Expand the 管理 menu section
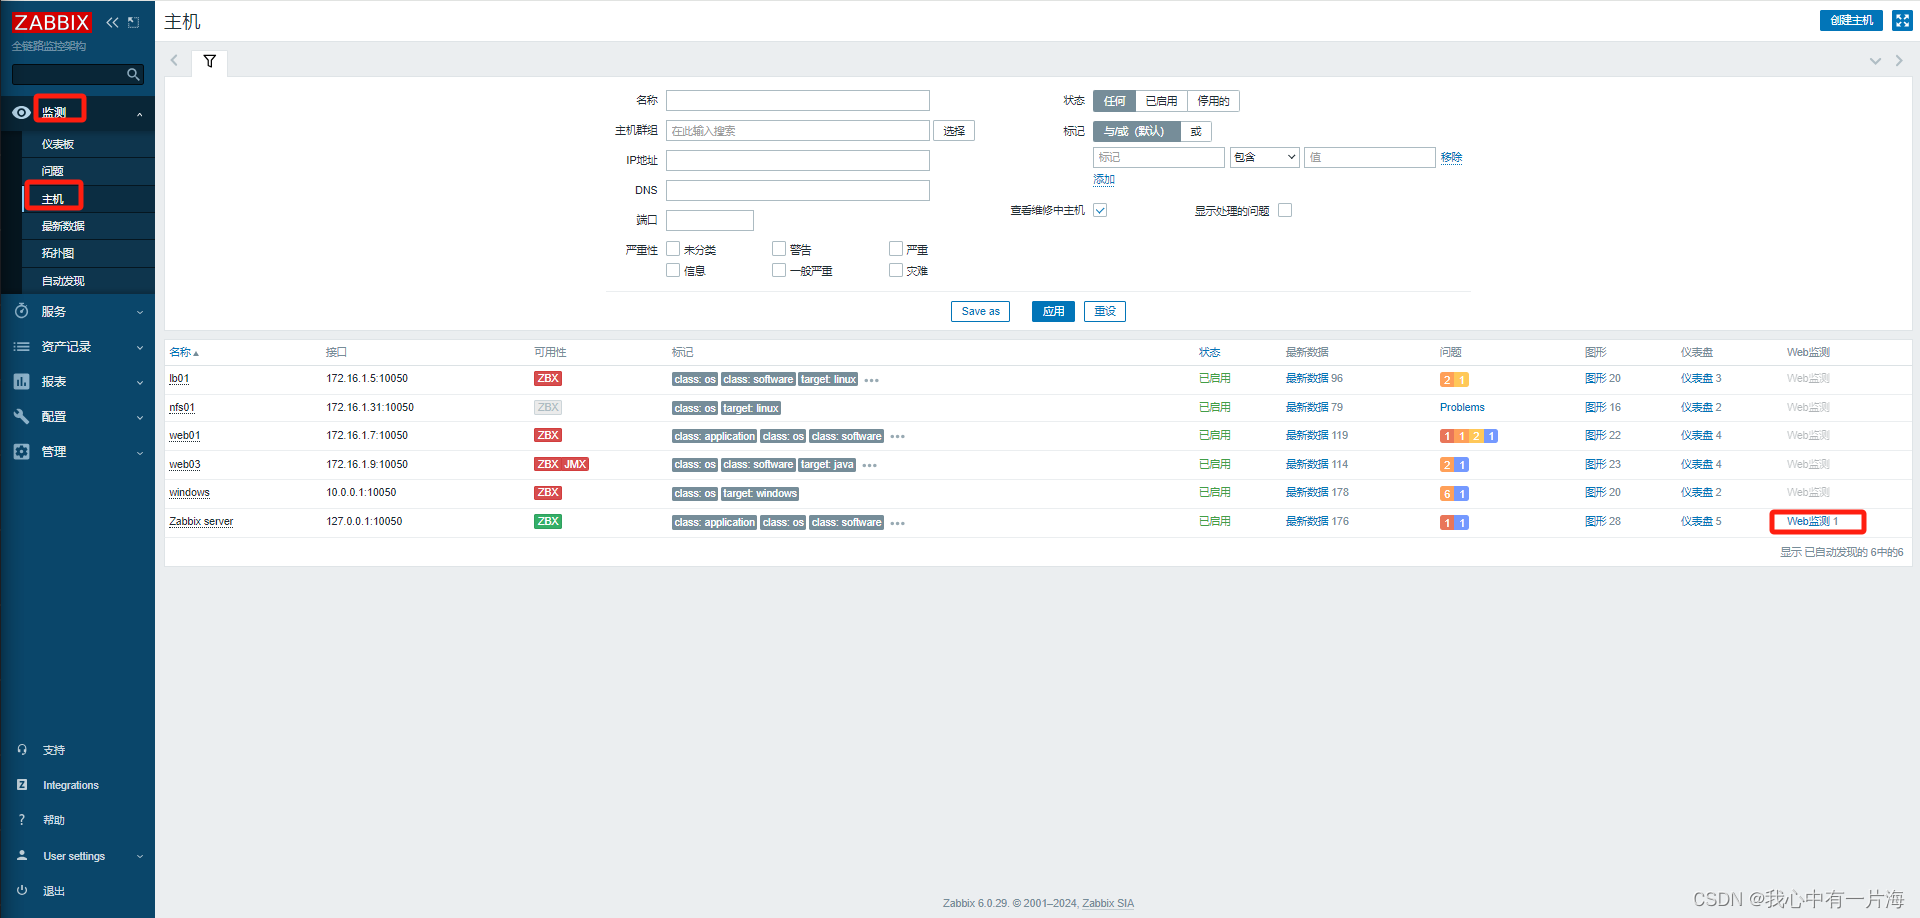The width and height of the screenshot is (1920, 918). click(139, 452)
